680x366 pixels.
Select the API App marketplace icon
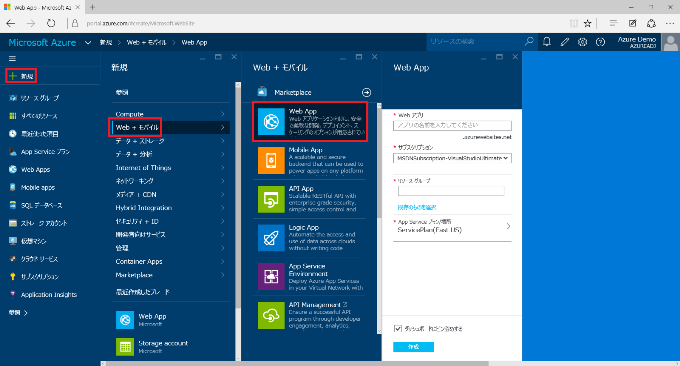[x=271, y=199]
